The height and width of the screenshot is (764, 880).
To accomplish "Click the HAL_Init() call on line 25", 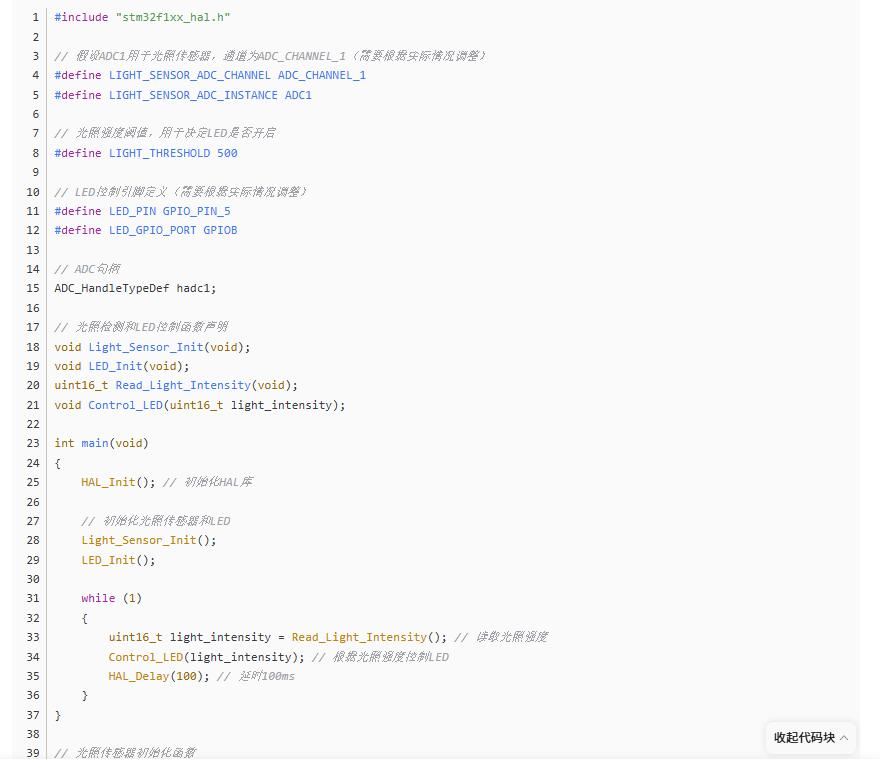I will point(108,482).
